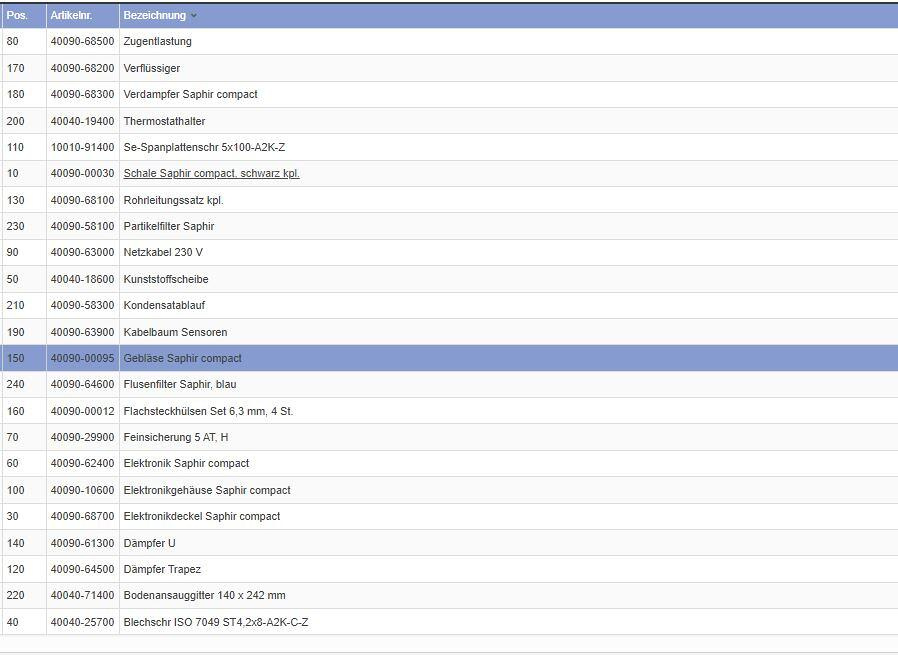Image resolution: width=898 pixels, height=655 pixels.
Task: Select the Flusenfilter Saphir, blau row
Action: click(179, 385)
